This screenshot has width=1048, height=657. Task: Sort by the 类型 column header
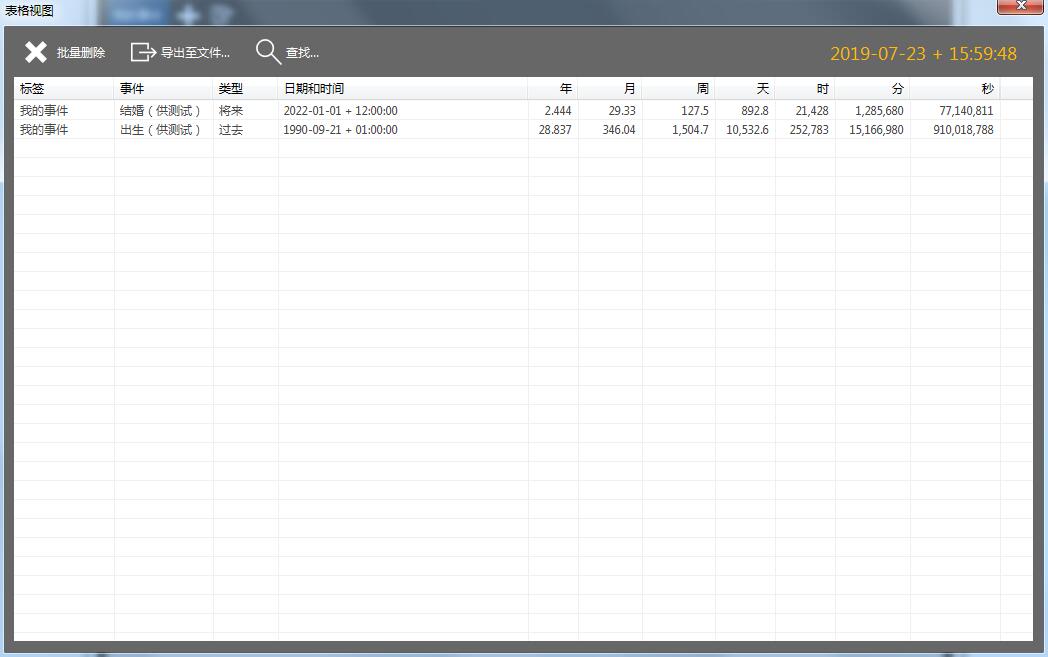click(x=246, y=89)
